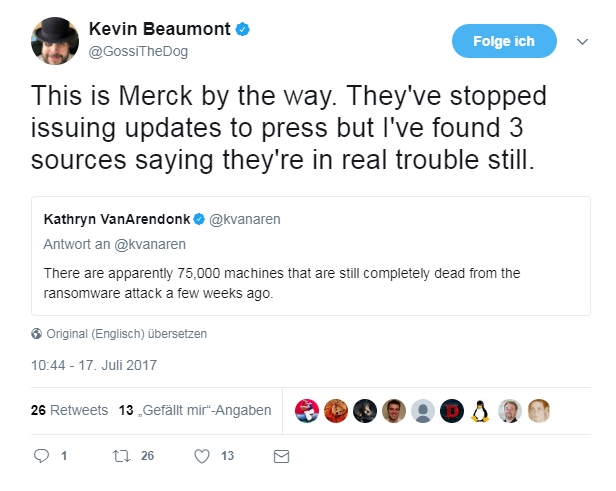
Task: Click the red letter D avatar
Action: 453,410
